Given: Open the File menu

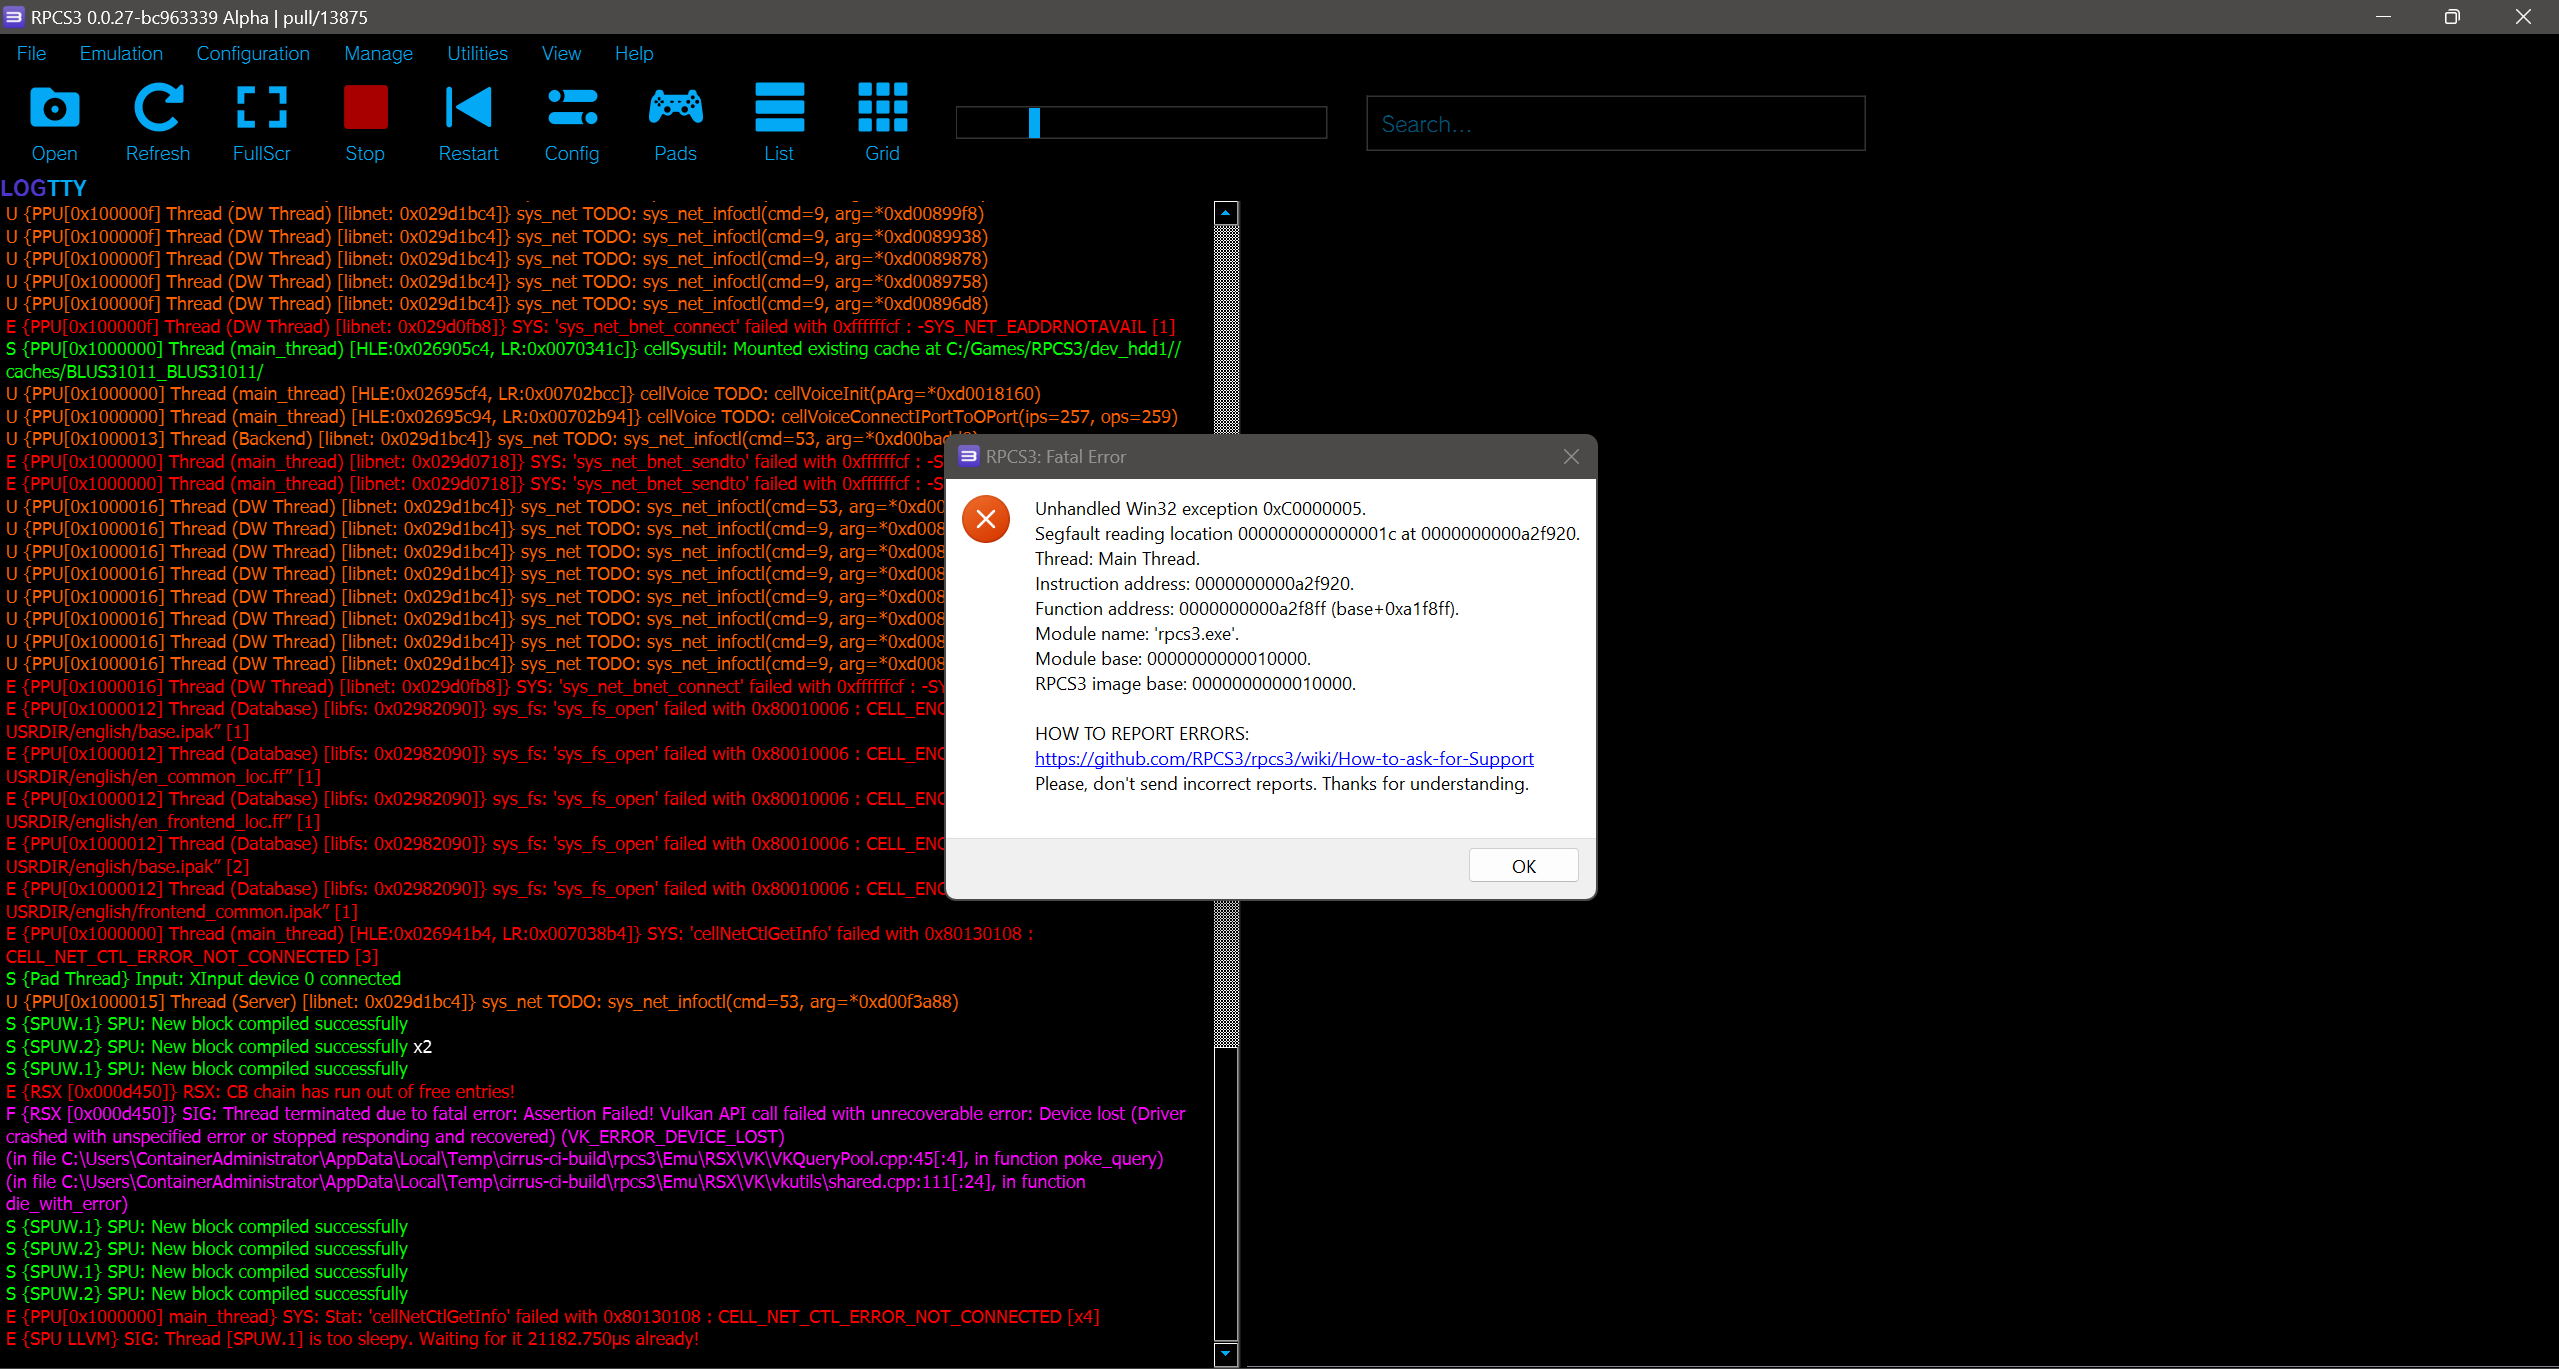Looking at the screenshot, I should (x=30, y=53).
